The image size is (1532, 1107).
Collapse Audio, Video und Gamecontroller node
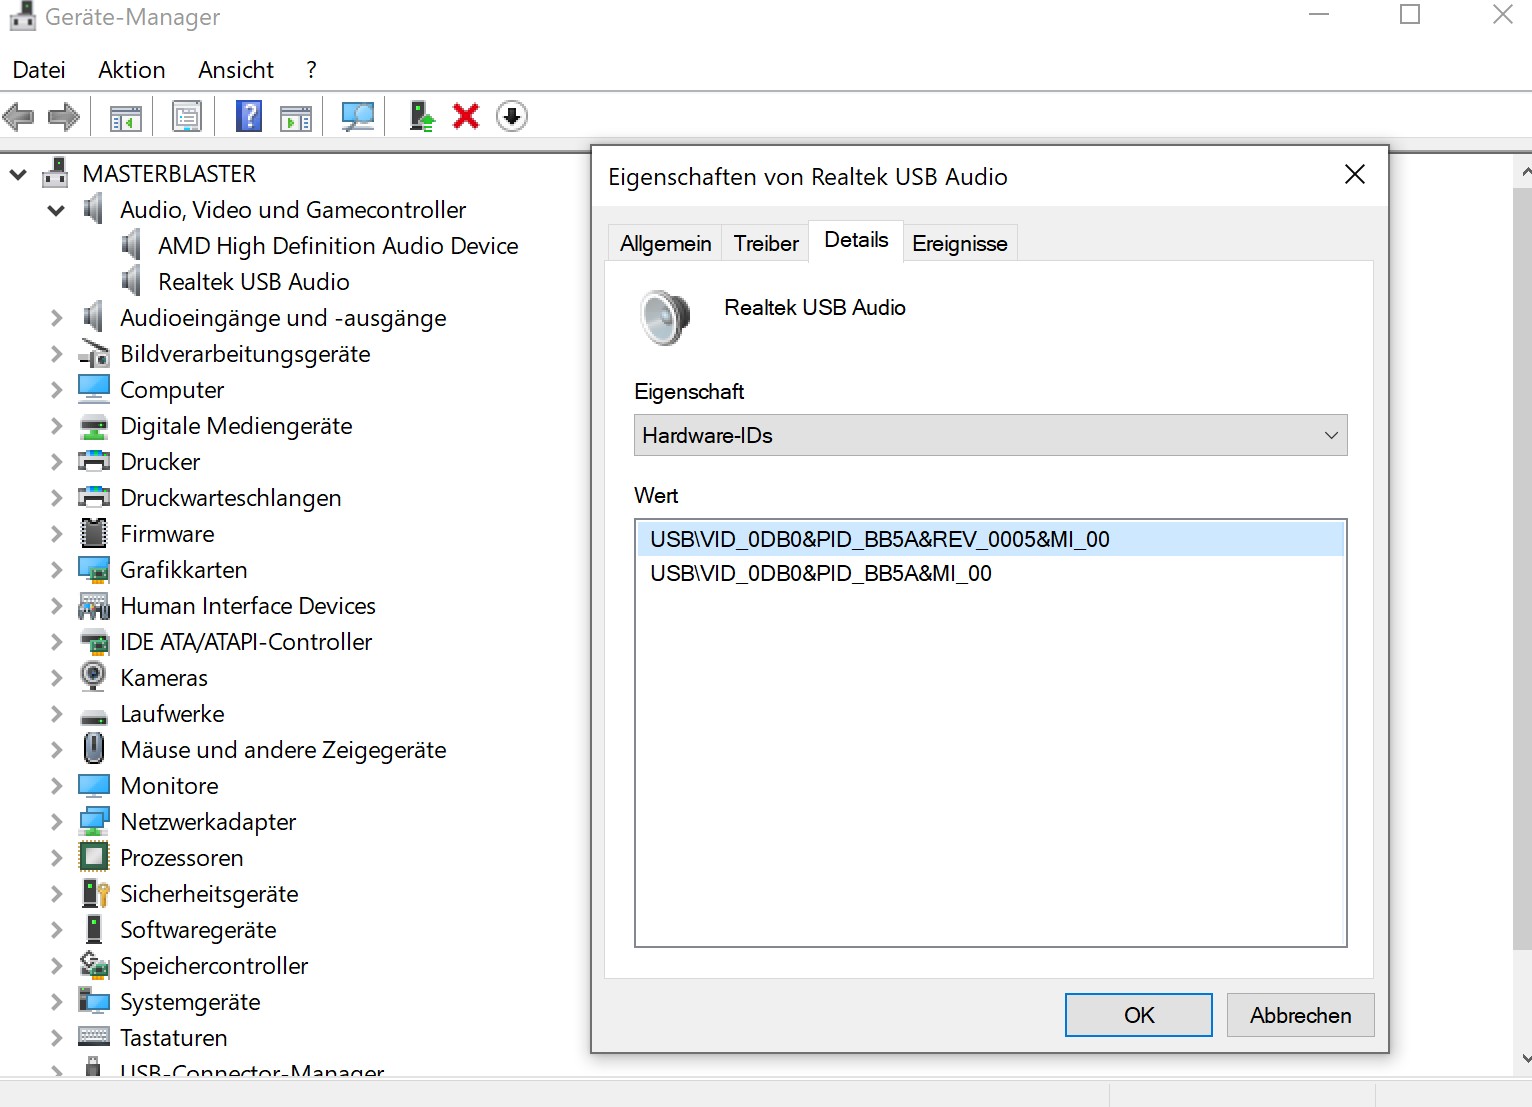[56, 210]
